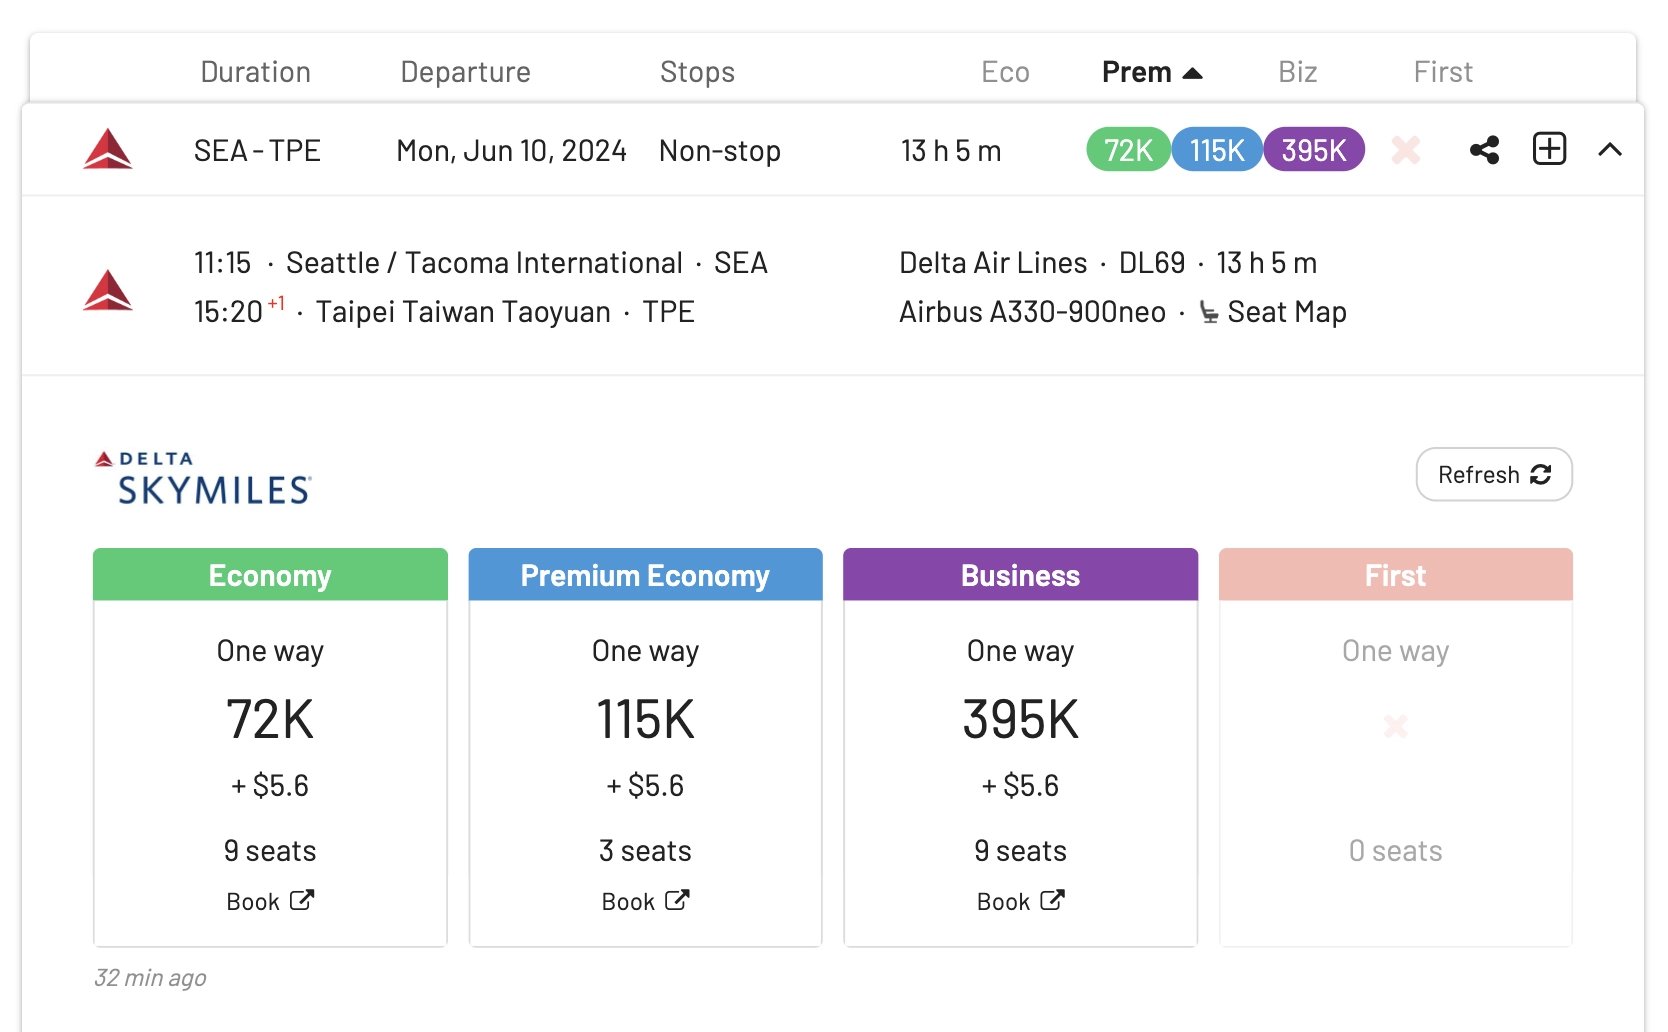Click the 0 seats text in First card
Image resolution: width=1668 pixels, height=1032 pixels.
click(x=1395, y=851)
